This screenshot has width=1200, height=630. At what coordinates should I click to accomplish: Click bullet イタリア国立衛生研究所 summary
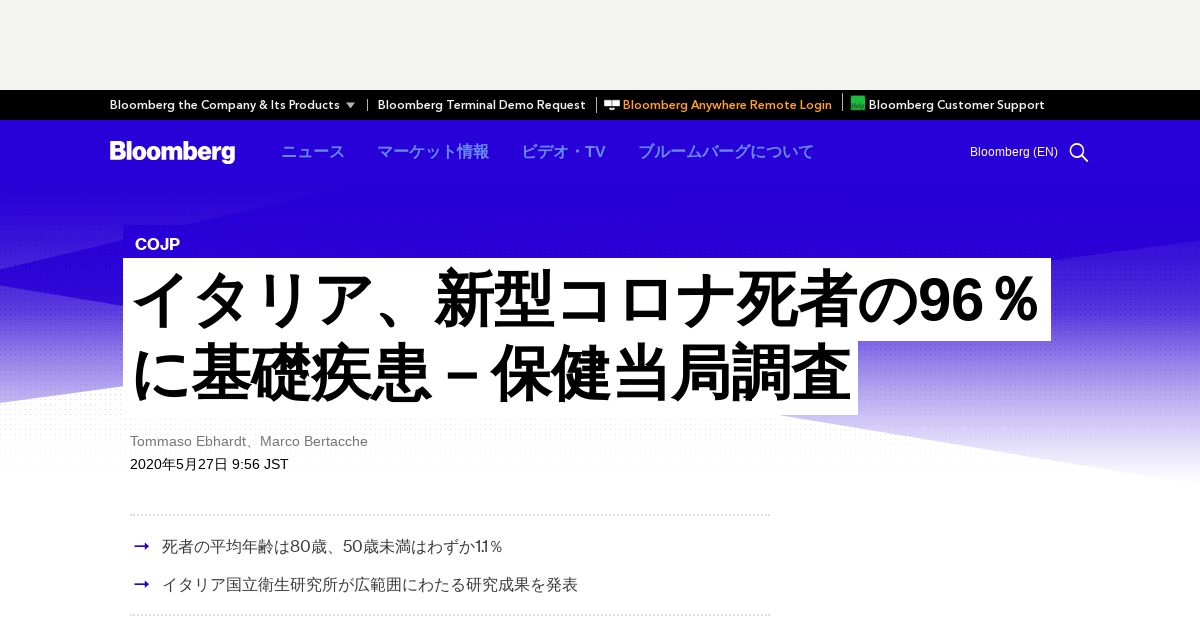click(370, 585)
